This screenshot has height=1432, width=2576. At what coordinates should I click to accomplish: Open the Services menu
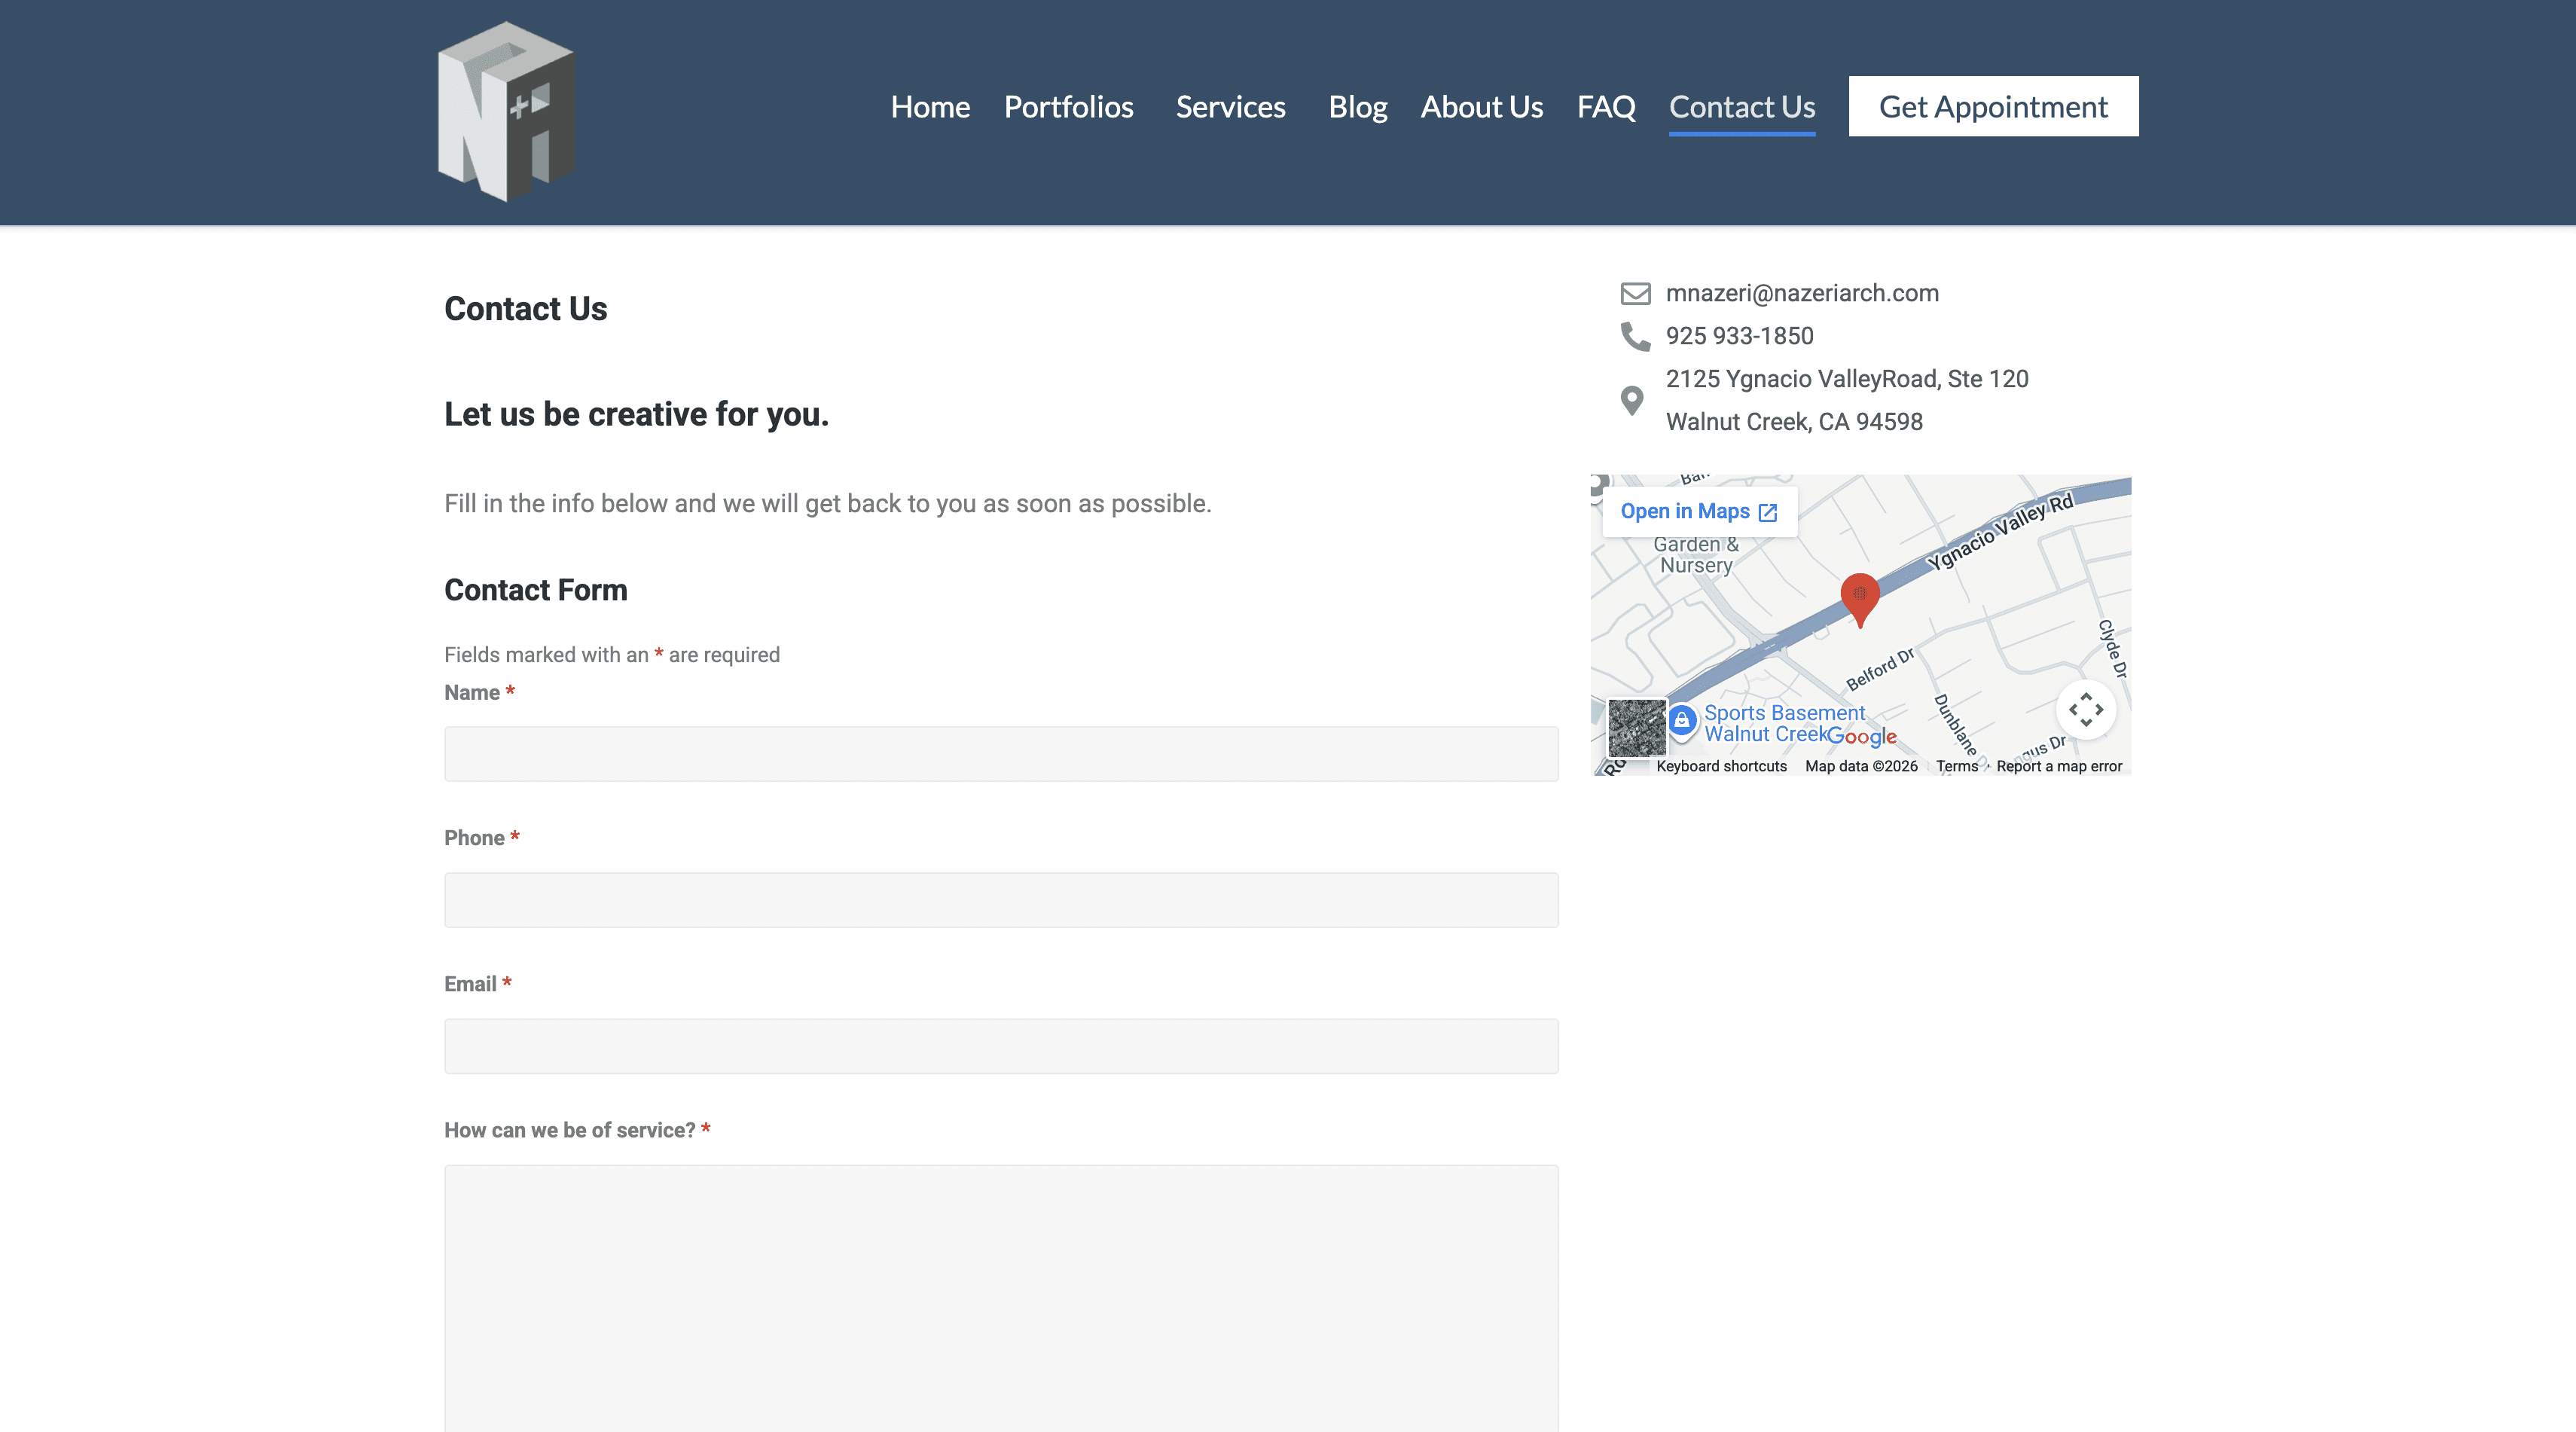tap(1230, 107)
